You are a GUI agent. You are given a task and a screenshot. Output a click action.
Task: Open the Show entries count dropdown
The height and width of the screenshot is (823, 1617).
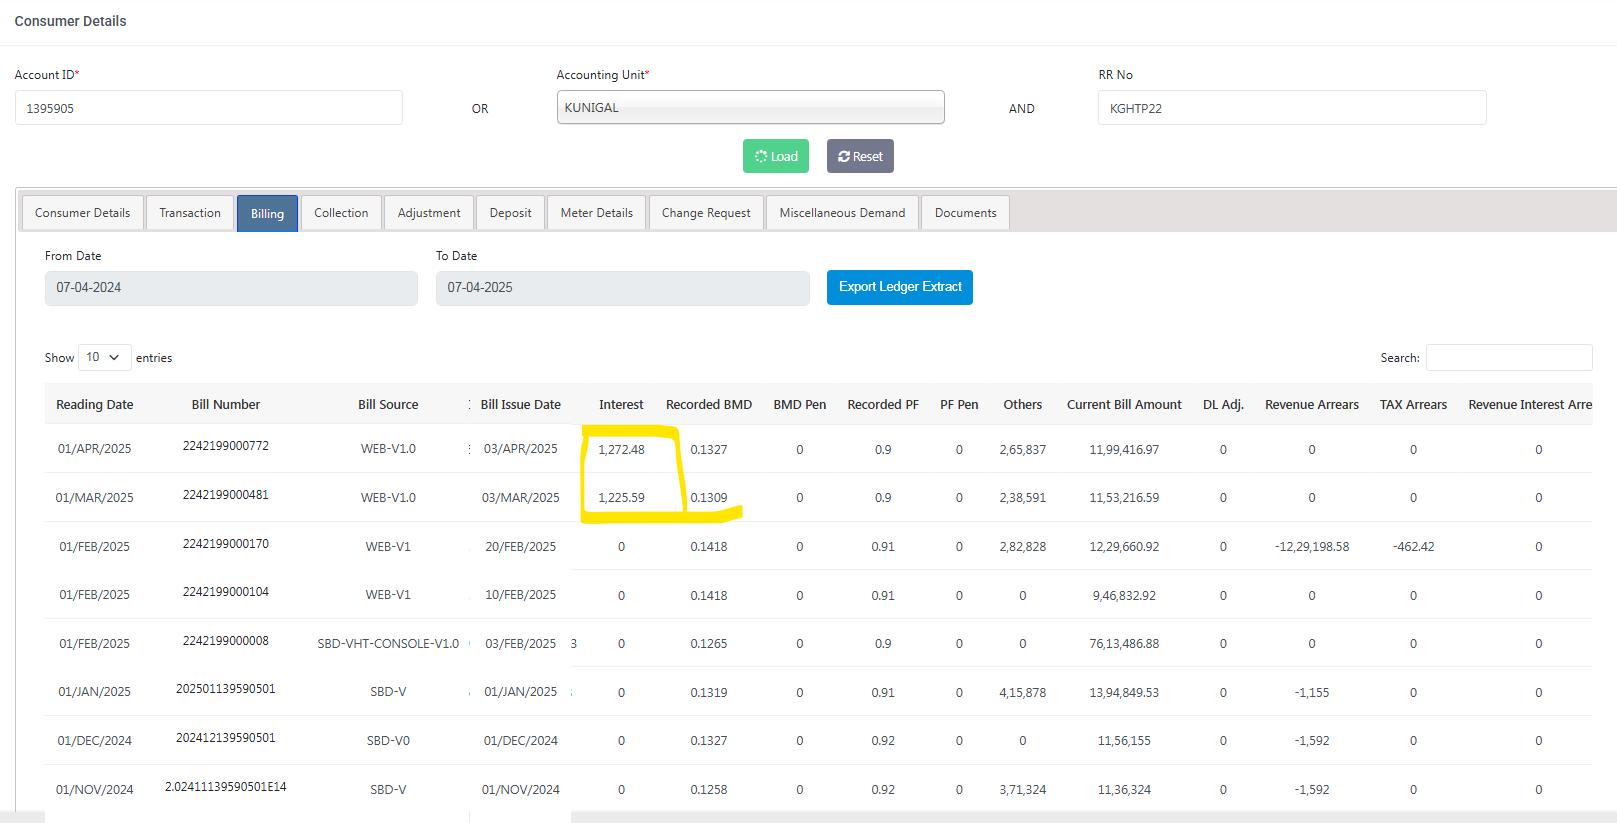[104, 357]
